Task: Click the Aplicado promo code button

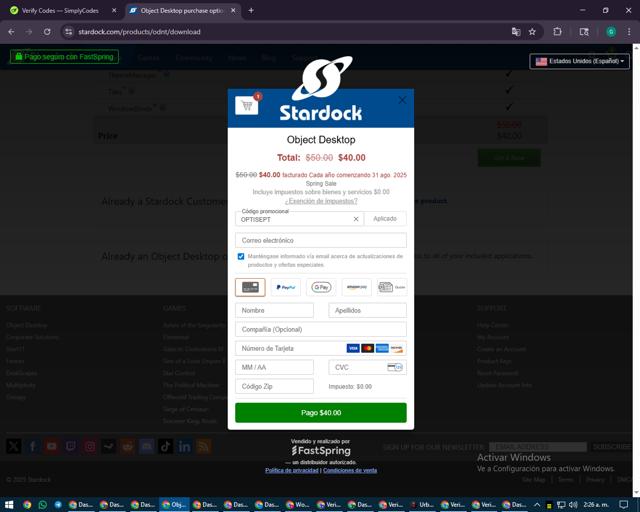Action: [x=385, y=218]
